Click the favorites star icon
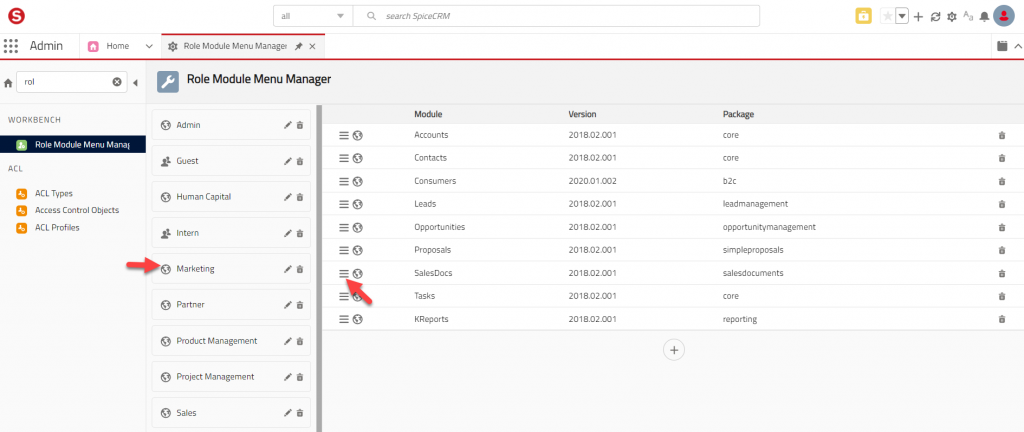The width and height of the screenshot is (1024, 432). pyautogui.click(x=888, y=16)
